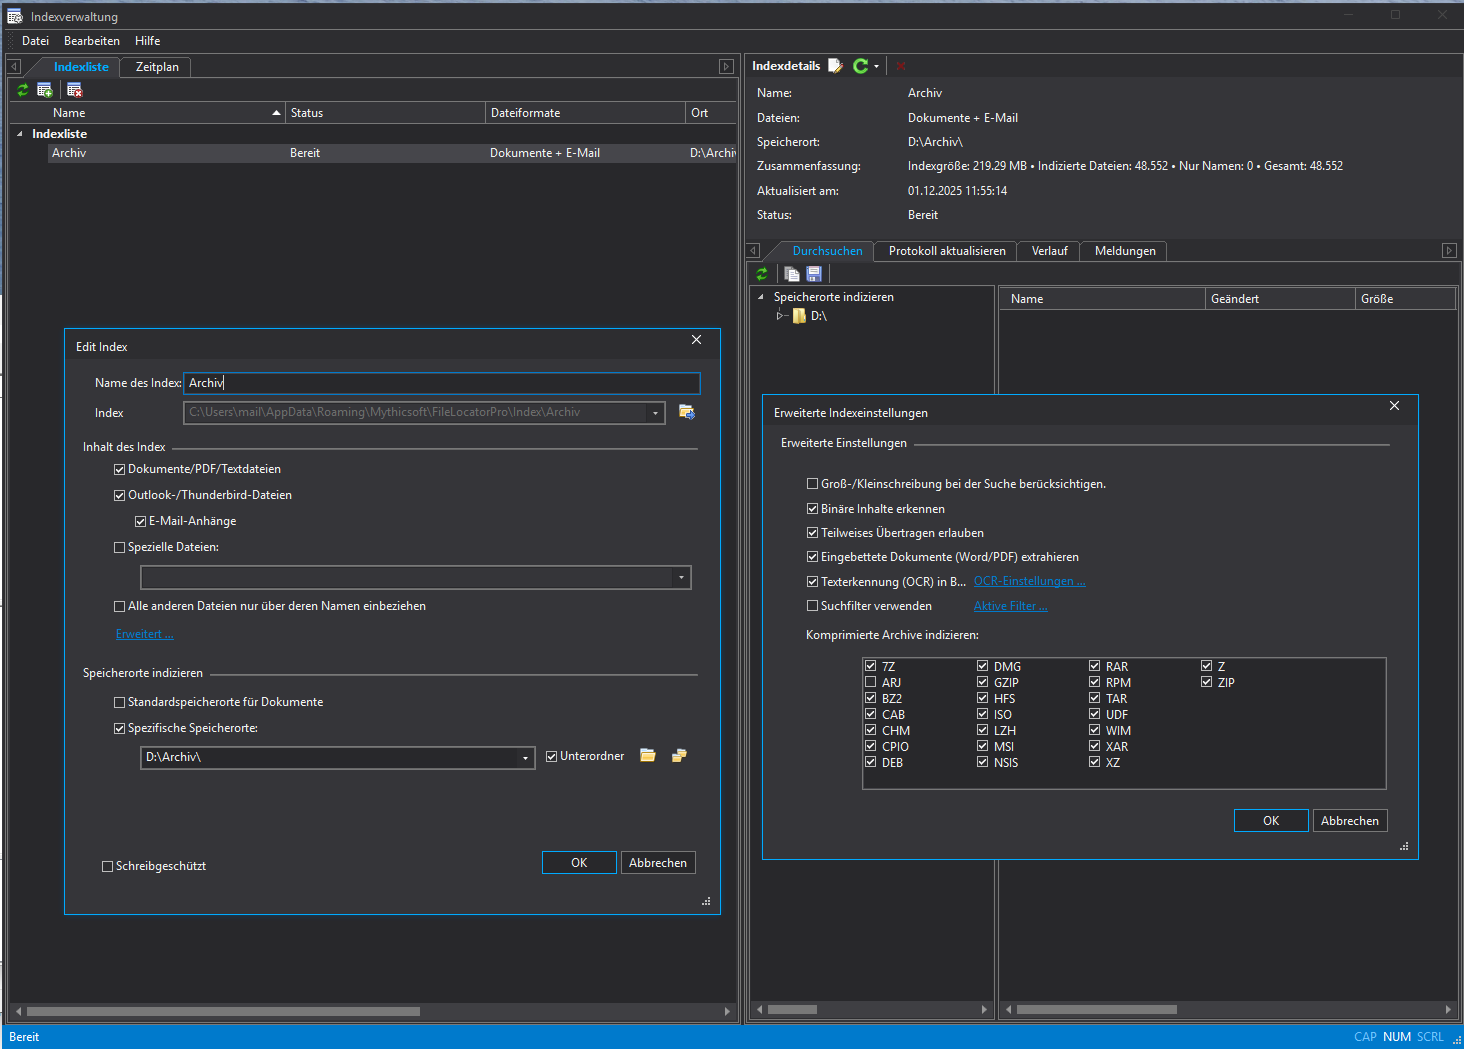
Task: Click the large green update index icon
Action: coord(860,66)
